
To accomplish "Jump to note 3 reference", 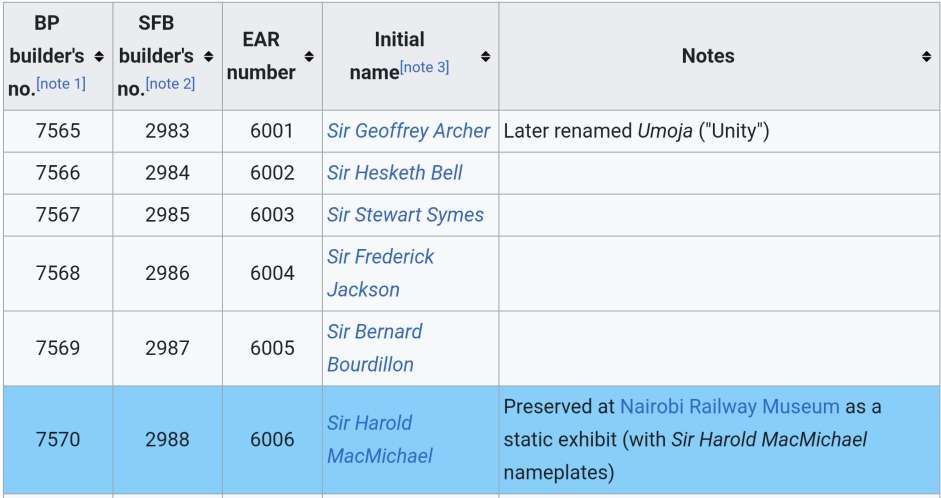I will 424,68.
